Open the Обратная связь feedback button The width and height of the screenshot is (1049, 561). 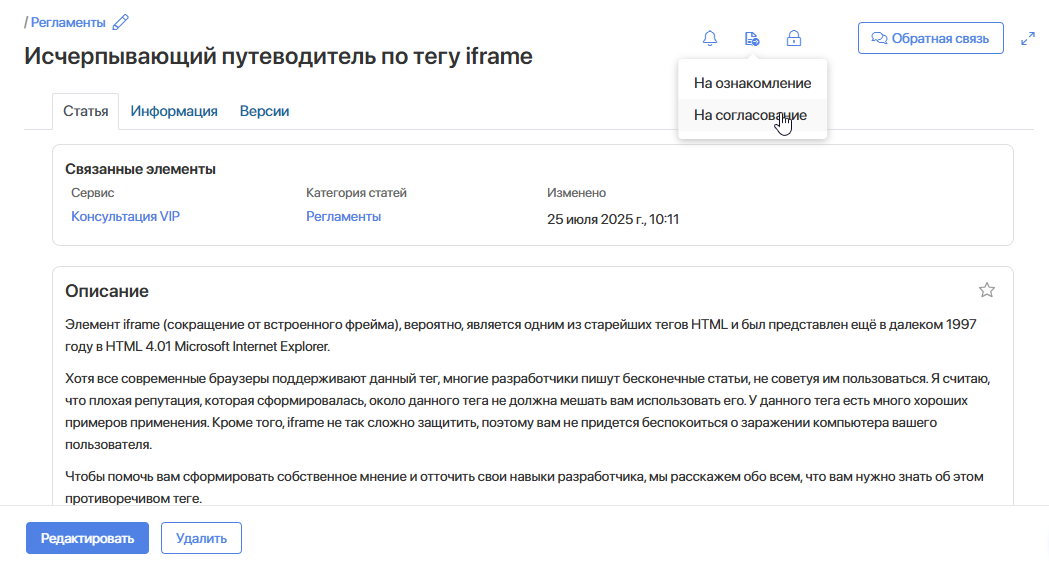[x=930, y=39]
